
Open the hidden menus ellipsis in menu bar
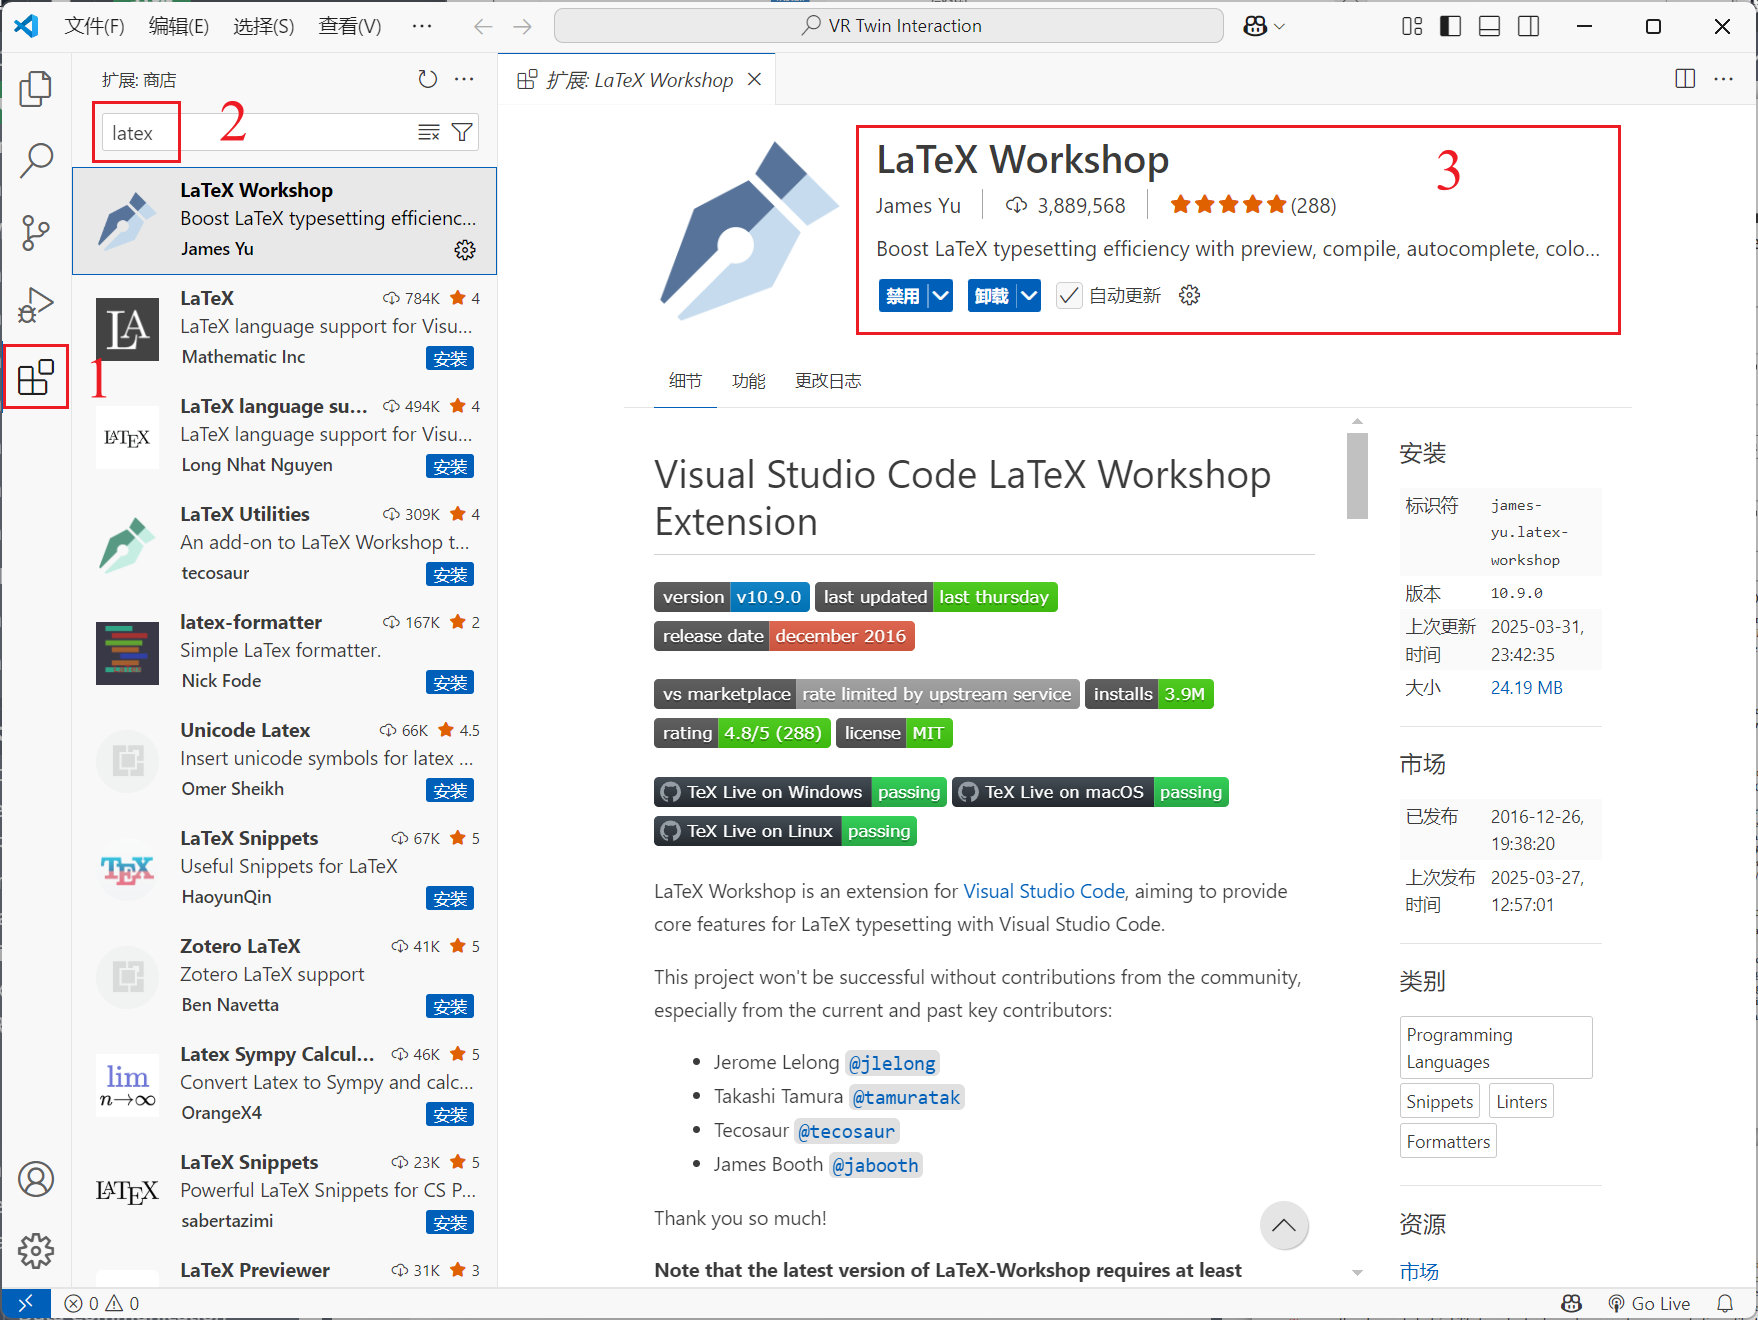(x=422, y=26)
